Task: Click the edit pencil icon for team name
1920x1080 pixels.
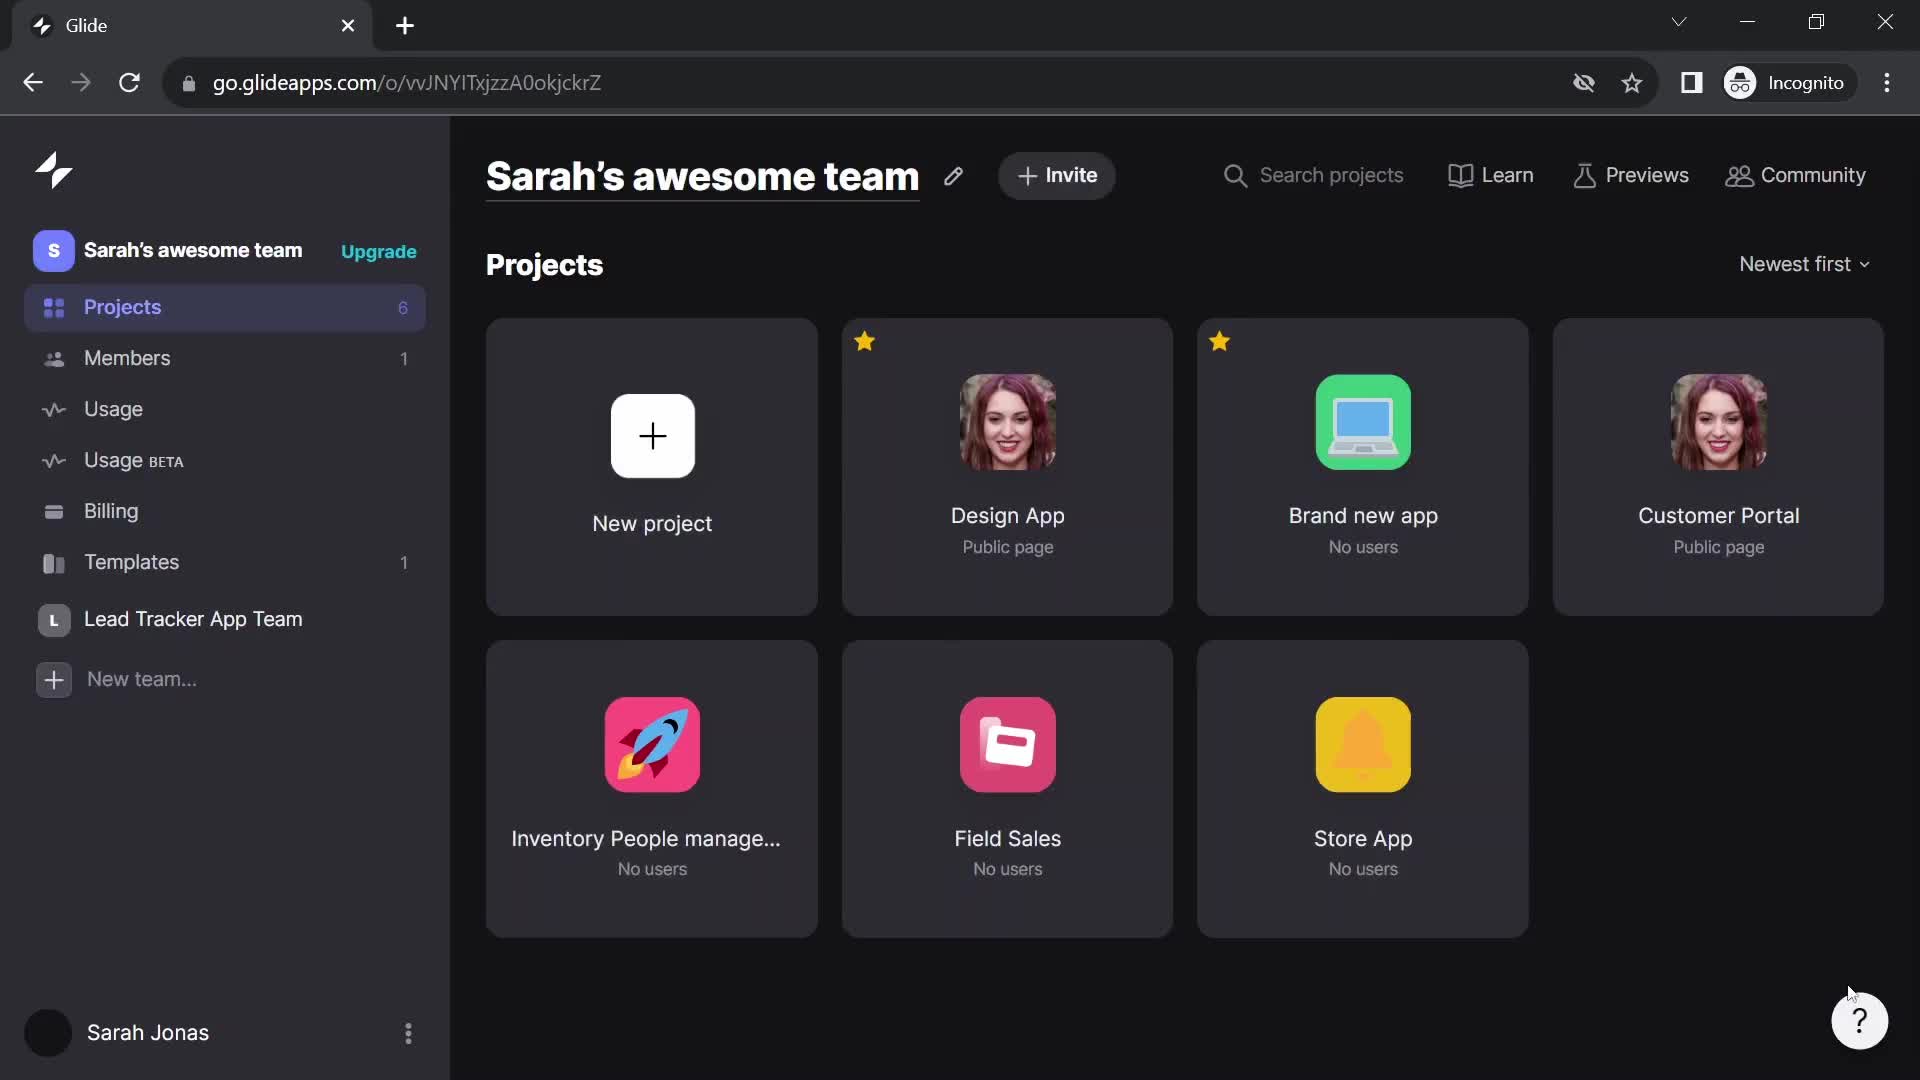Action: click(x=953, y=175)
